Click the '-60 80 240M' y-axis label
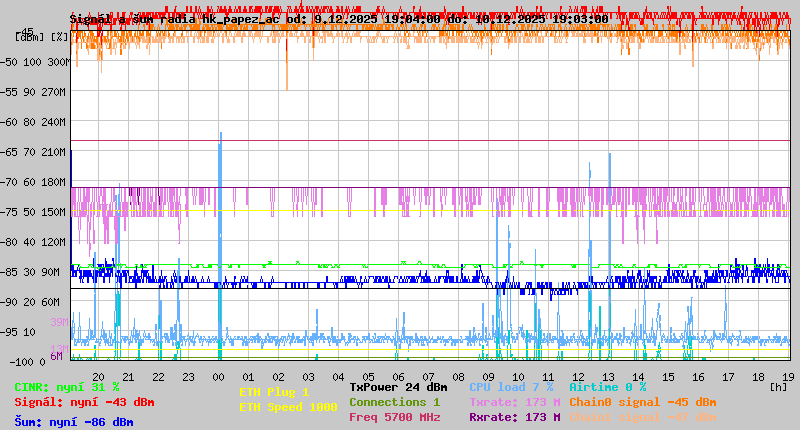Image resolution: width=800 pixels, height=430 pixels. [x=35, y=122]
